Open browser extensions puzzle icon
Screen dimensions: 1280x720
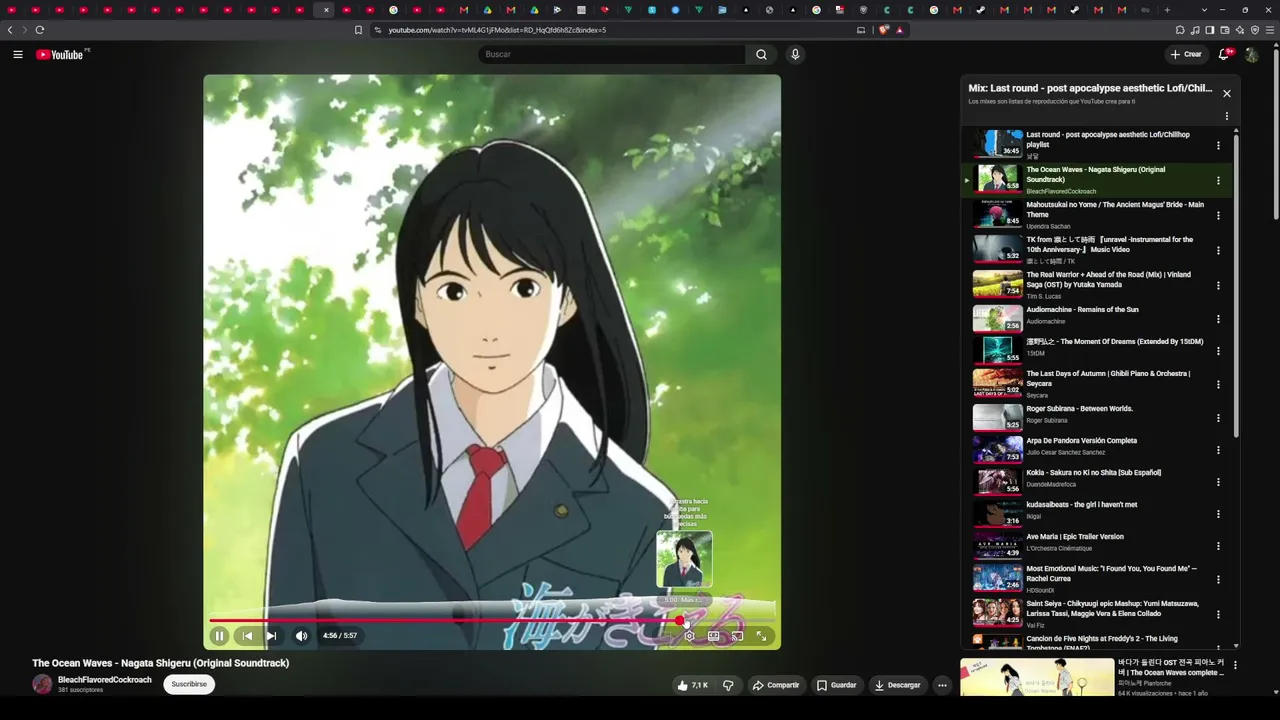(1180, 30)
